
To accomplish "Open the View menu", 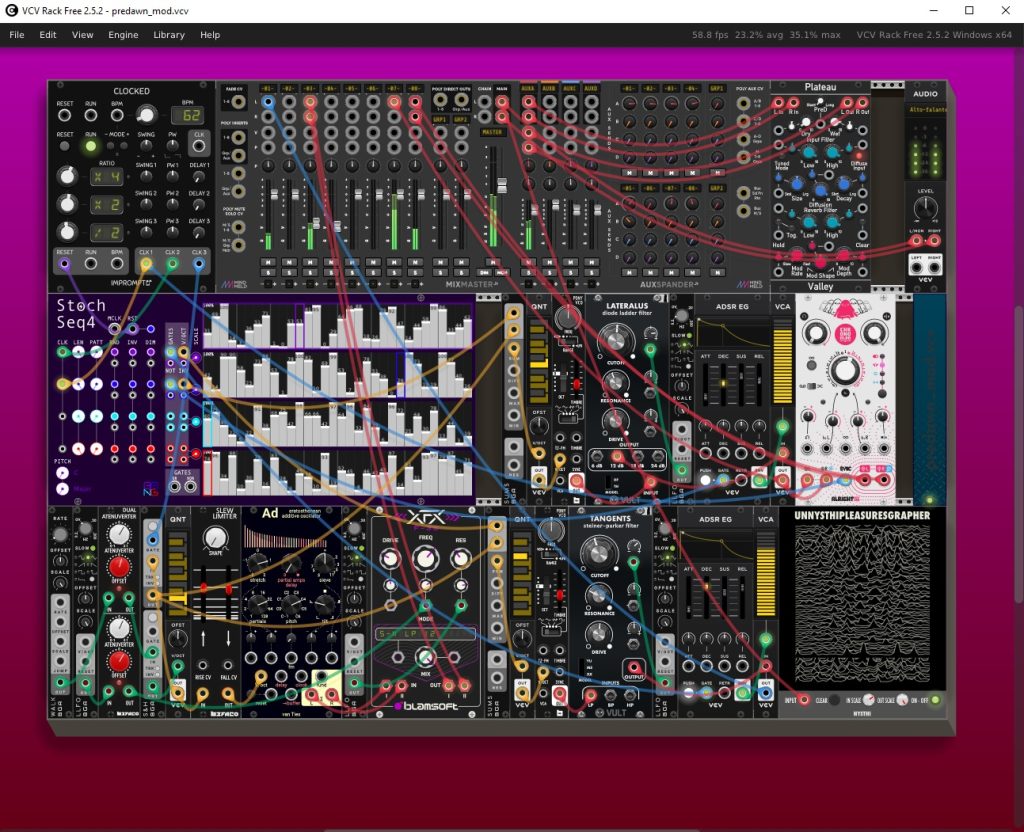I will [x=82, y=35].
